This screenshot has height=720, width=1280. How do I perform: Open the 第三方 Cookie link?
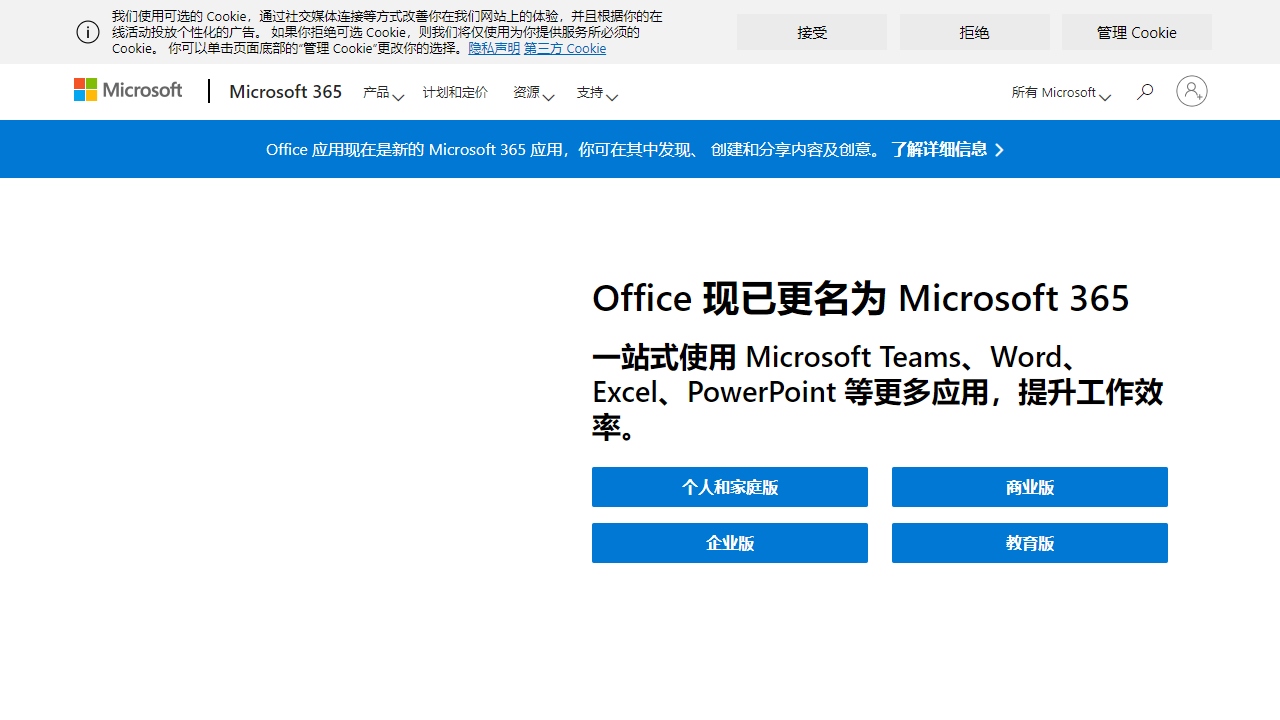click(565, 48)
